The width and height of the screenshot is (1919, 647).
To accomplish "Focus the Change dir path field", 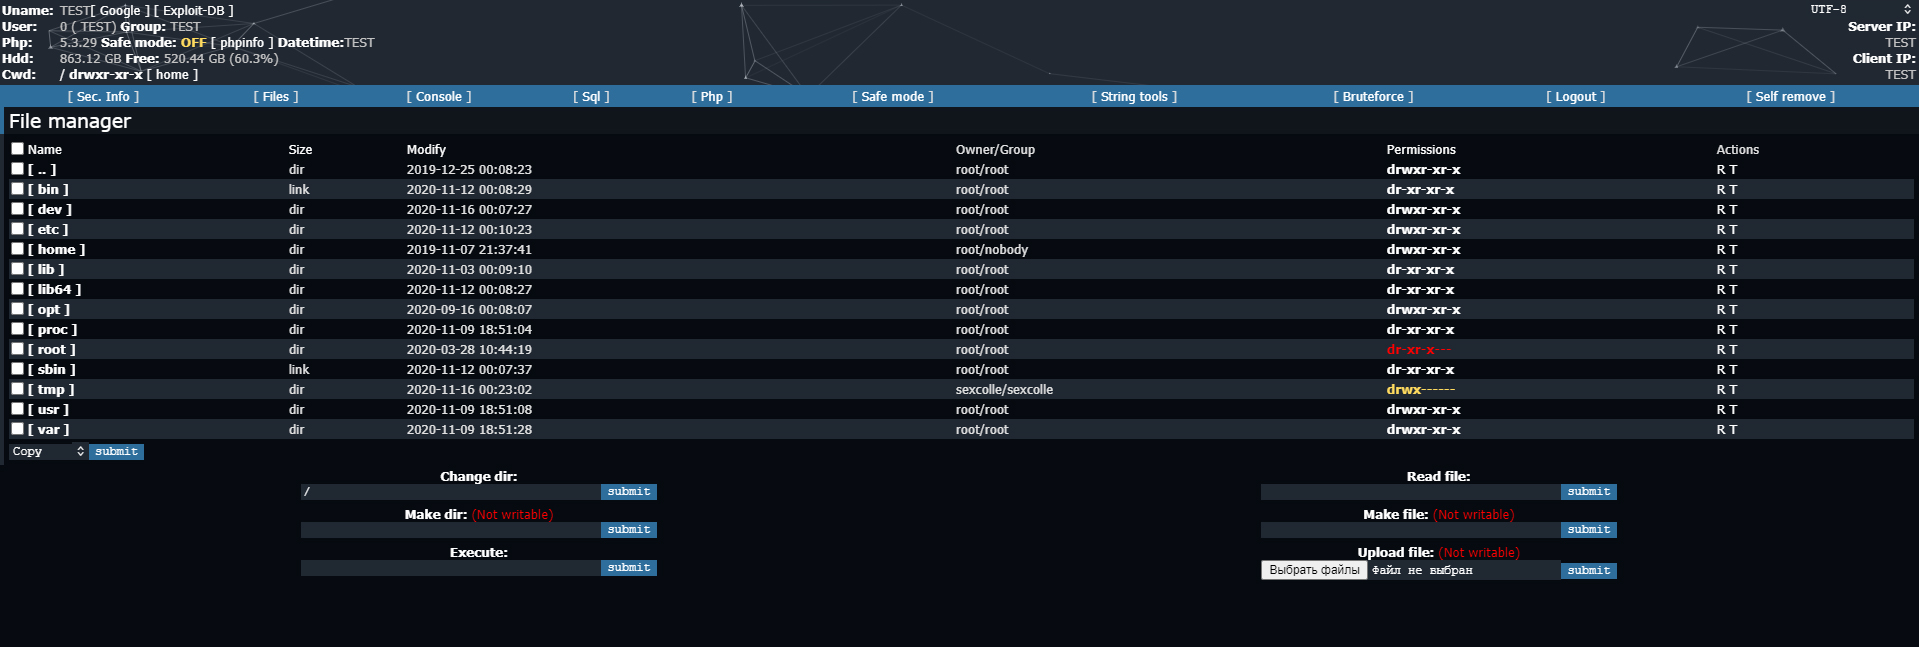I will coord(451,492).
